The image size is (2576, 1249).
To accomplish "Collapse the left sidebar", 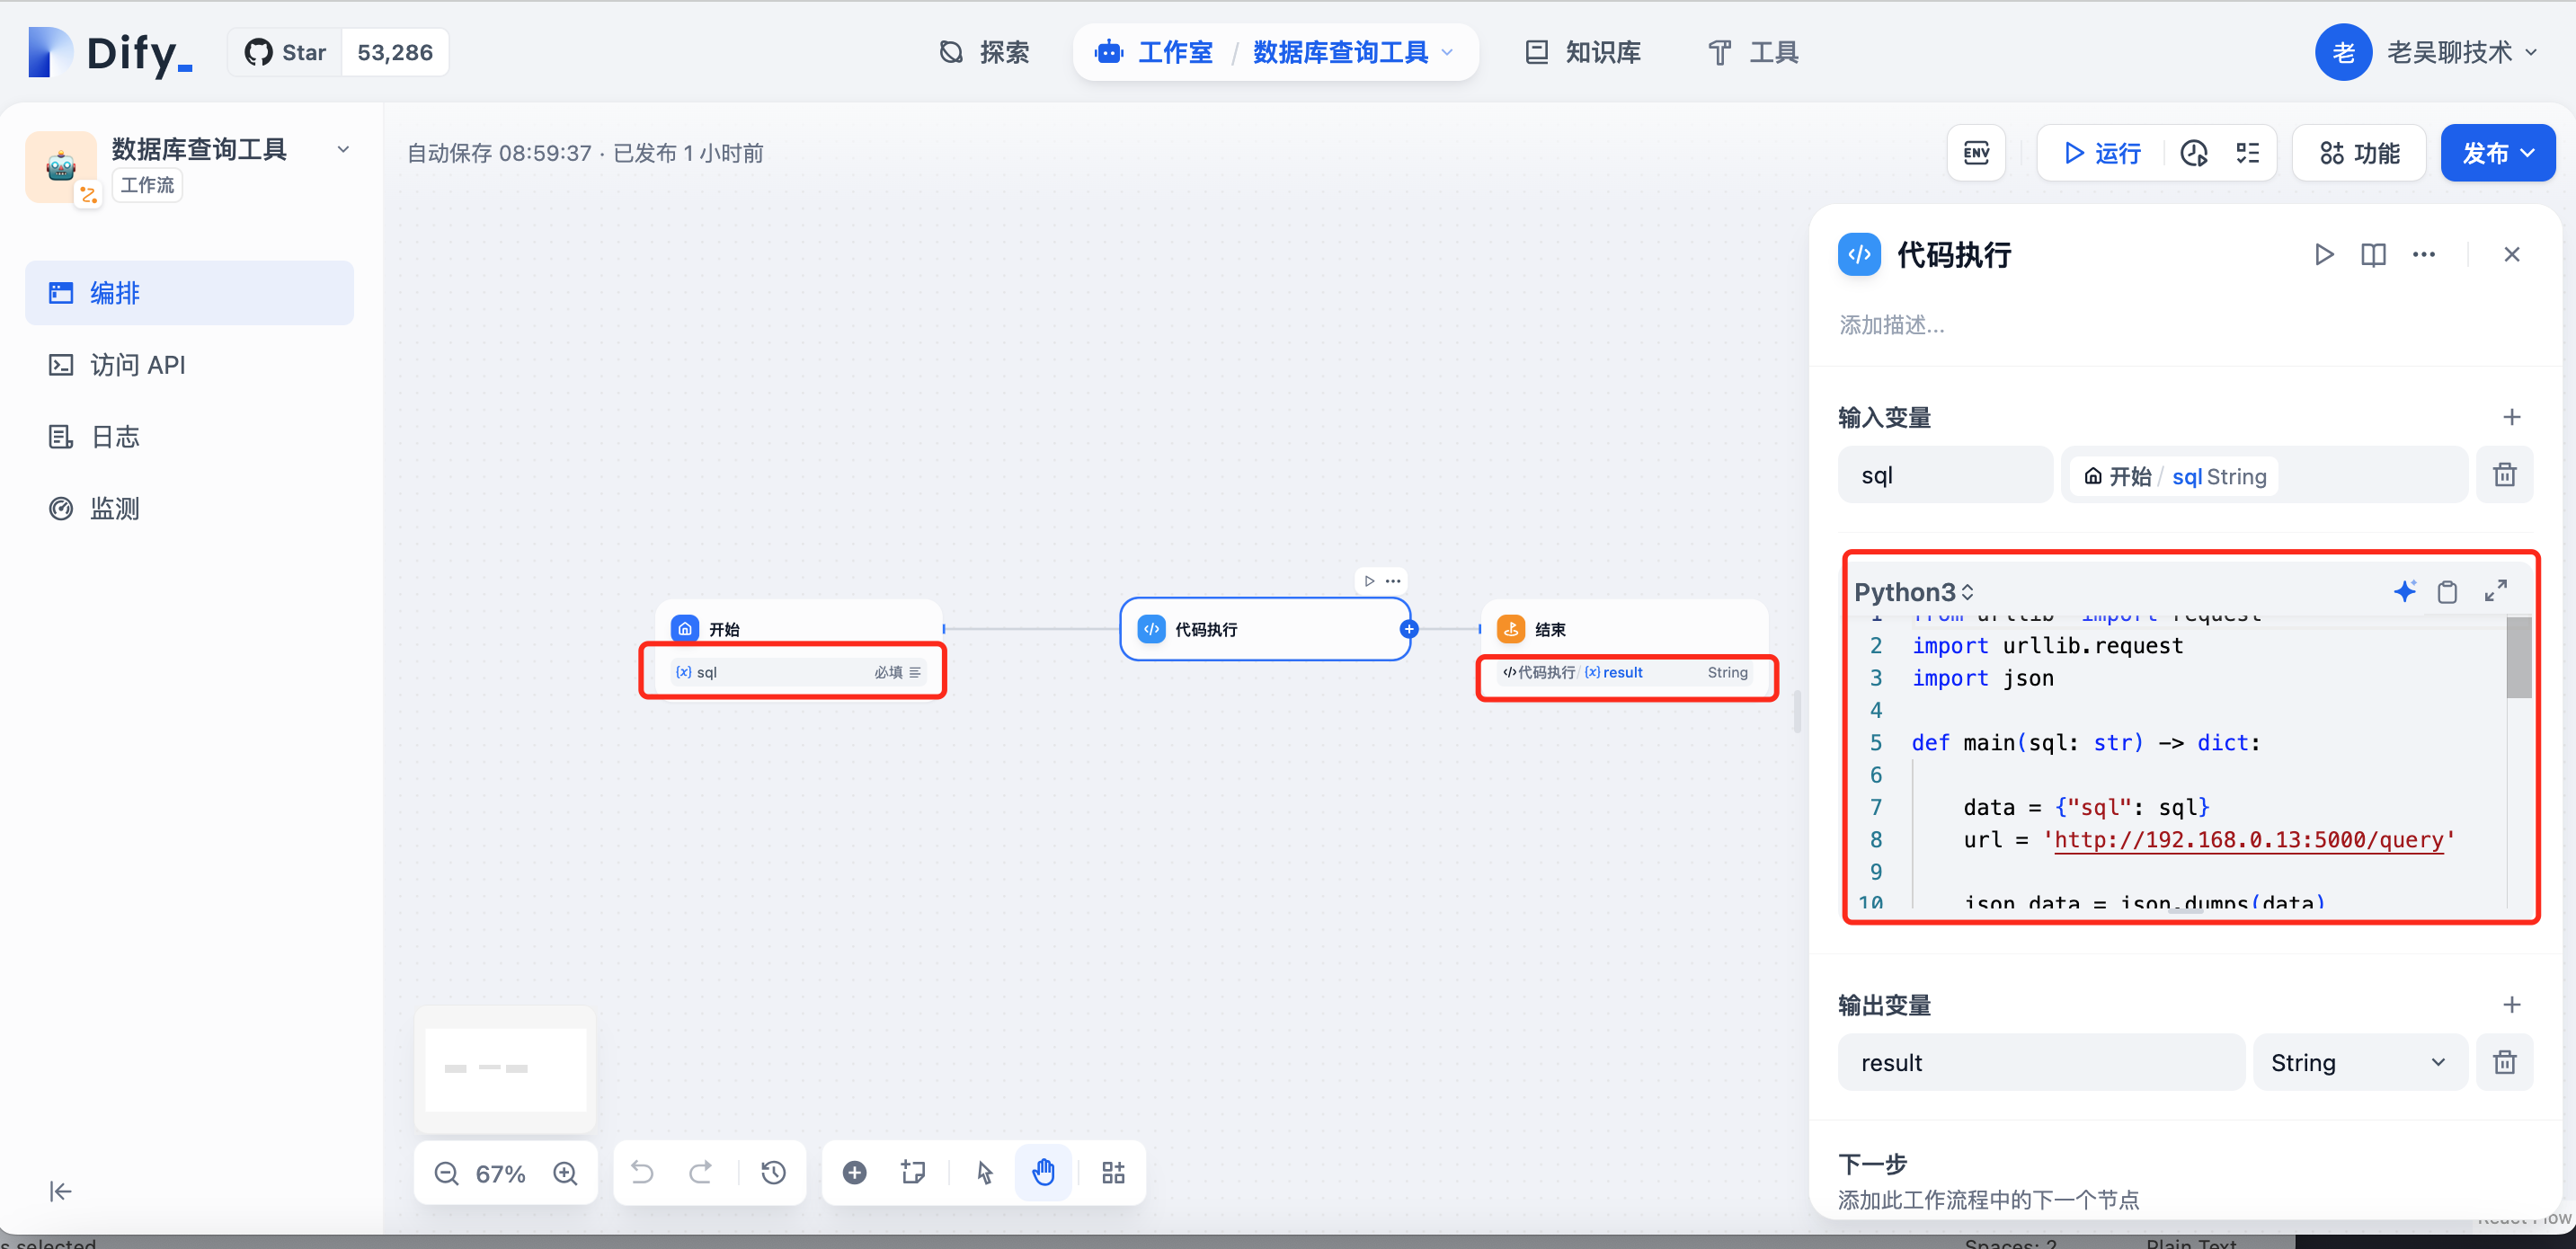I will pyautogui.click(x=60, y=1191).
